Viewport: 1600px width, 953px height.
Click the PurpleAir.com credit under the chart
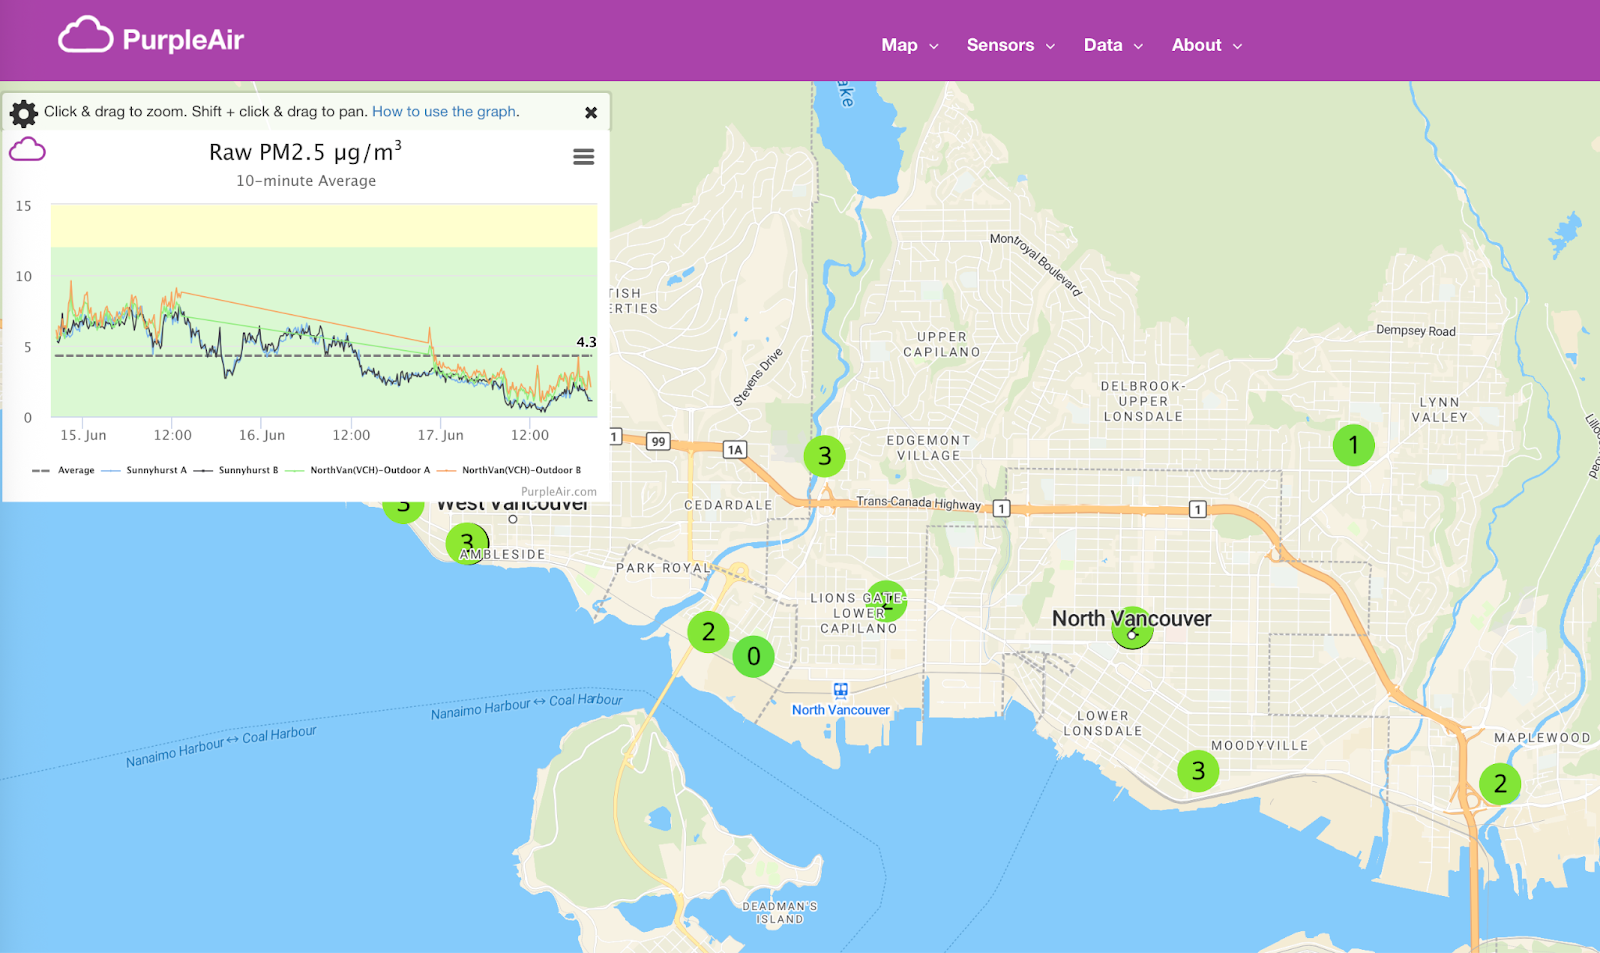pos(558,491)
